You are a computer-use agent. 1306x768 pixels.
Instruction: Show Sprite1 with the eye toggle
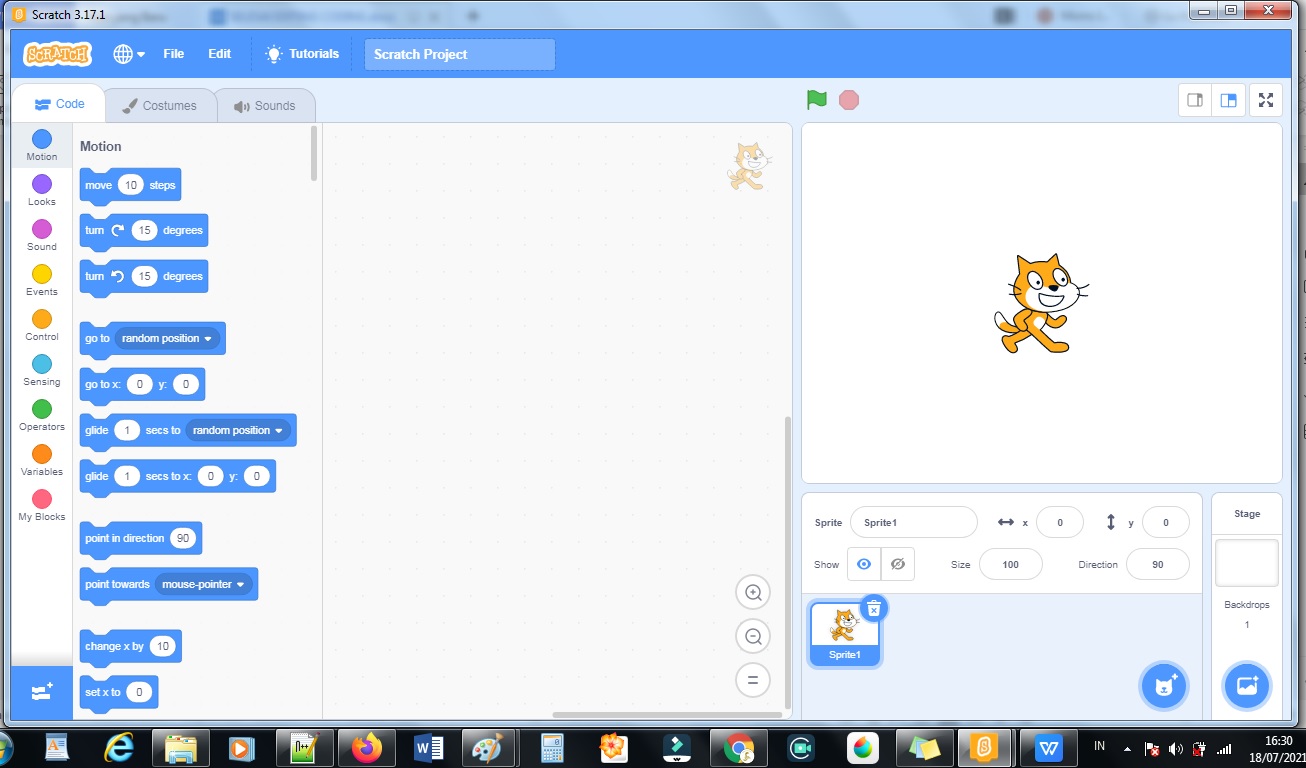[863, 564]
